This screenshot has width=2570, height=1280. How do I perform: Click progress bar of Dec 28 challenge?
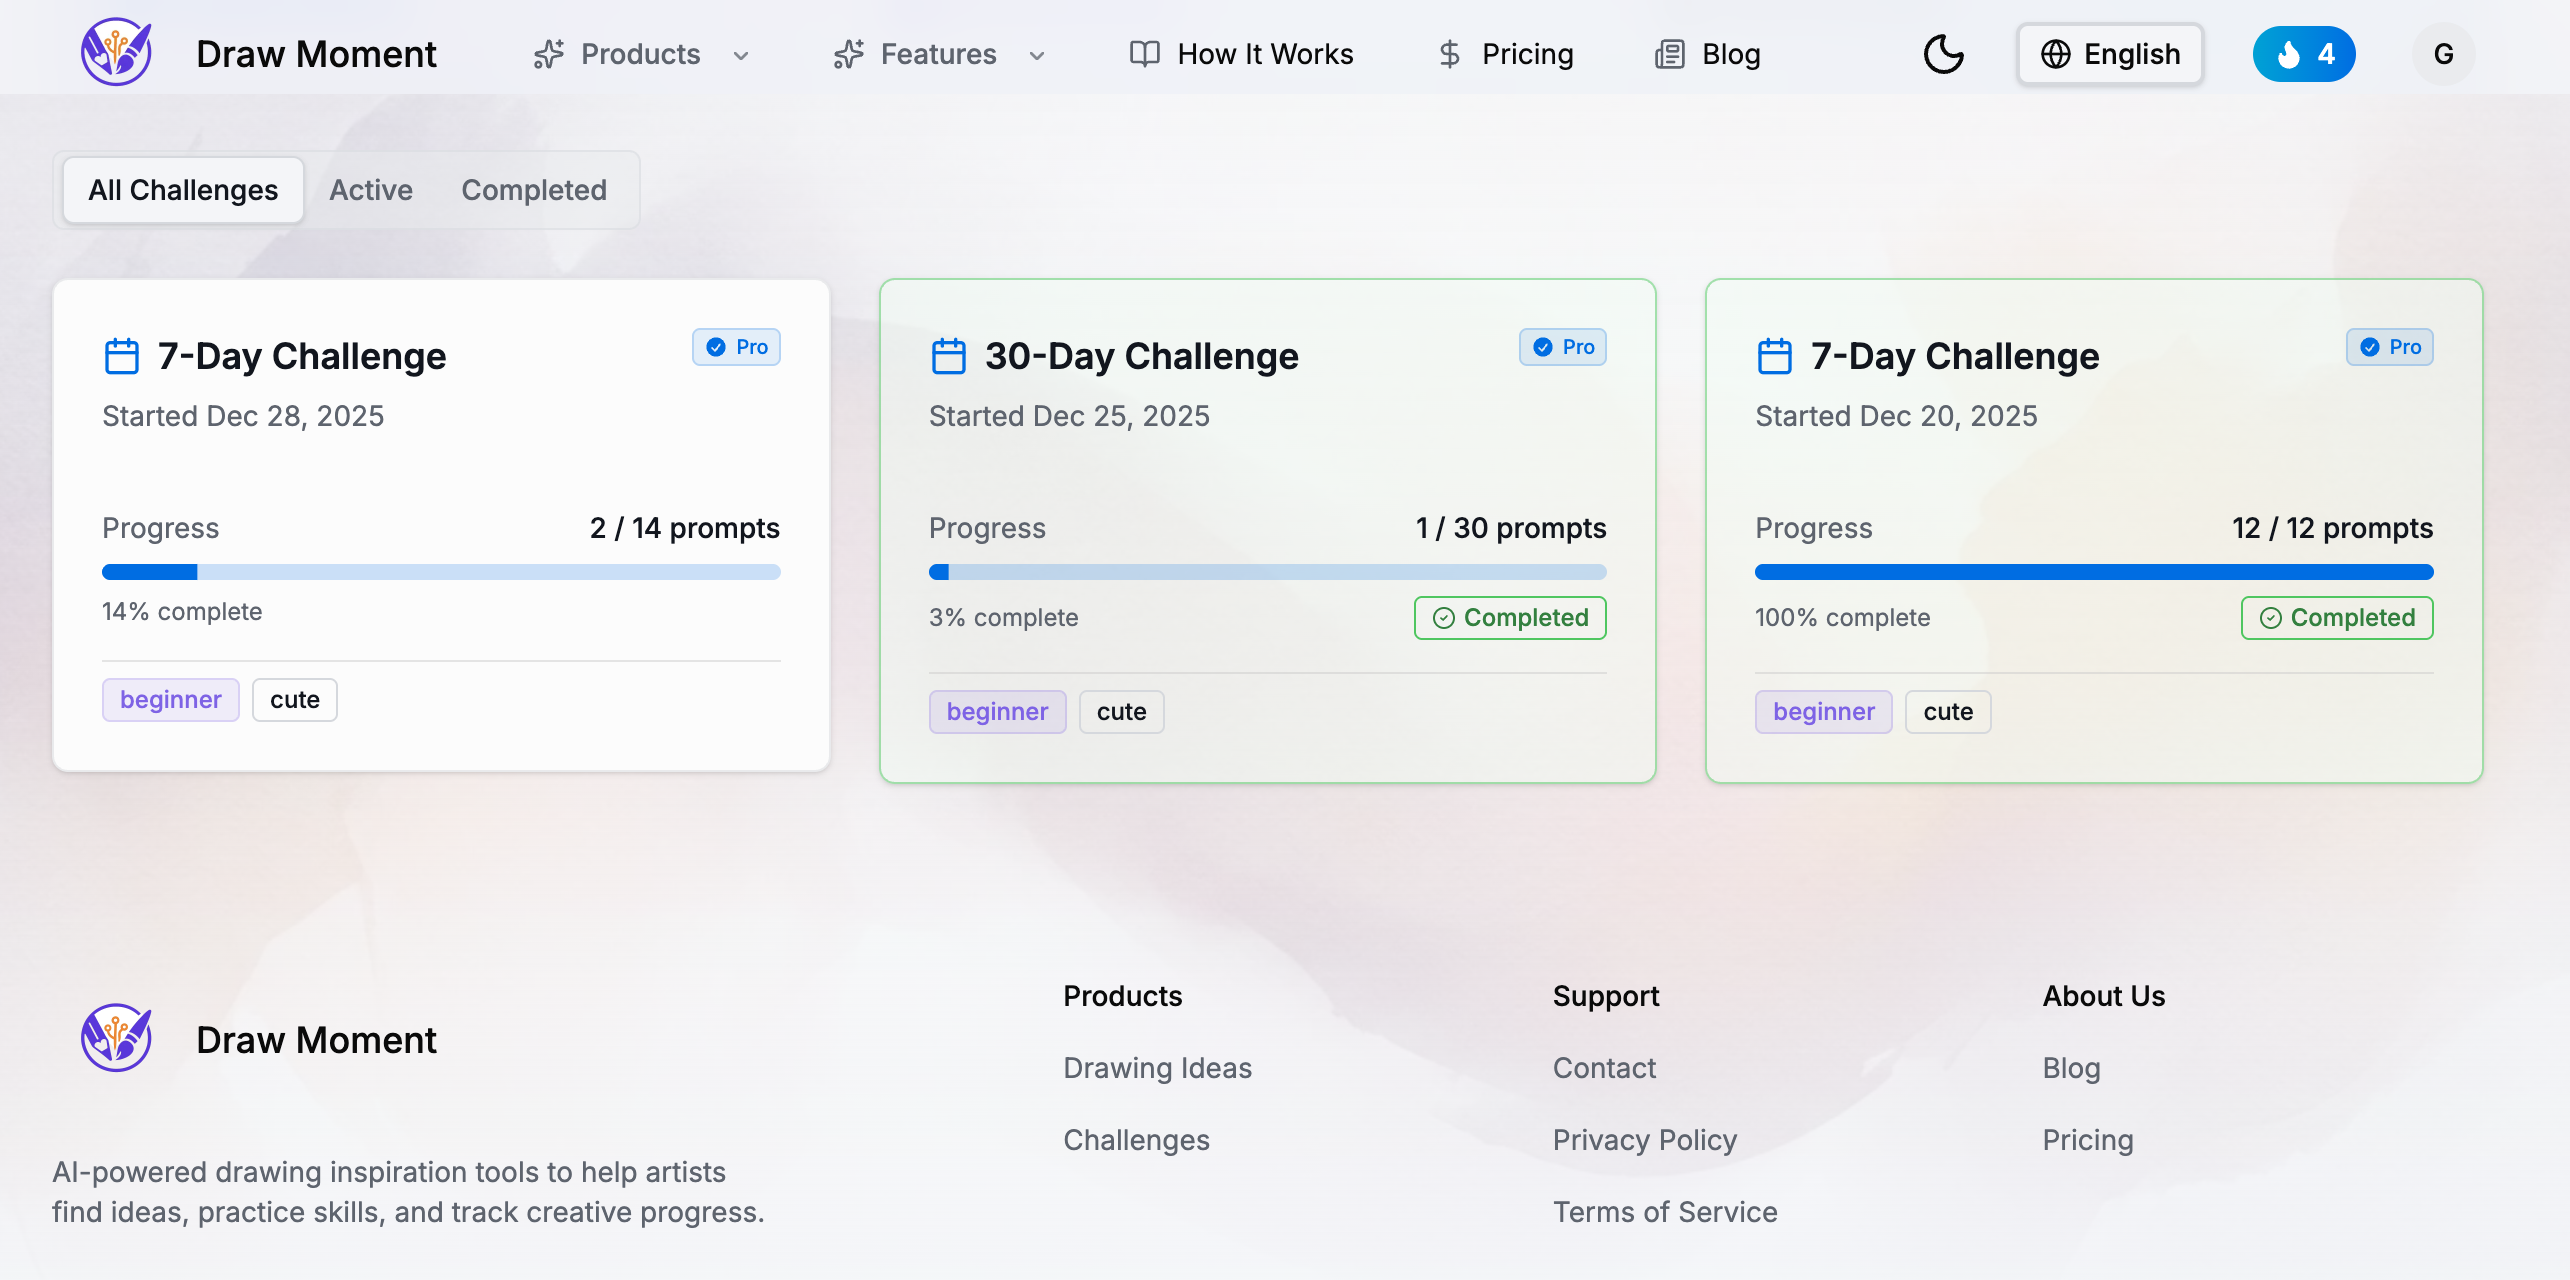[441, 572]
